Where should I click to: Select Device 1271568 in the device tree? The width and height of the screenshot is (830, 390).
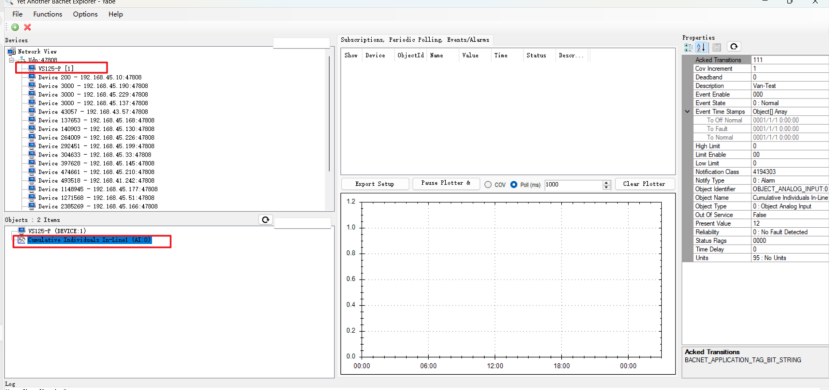96,197
